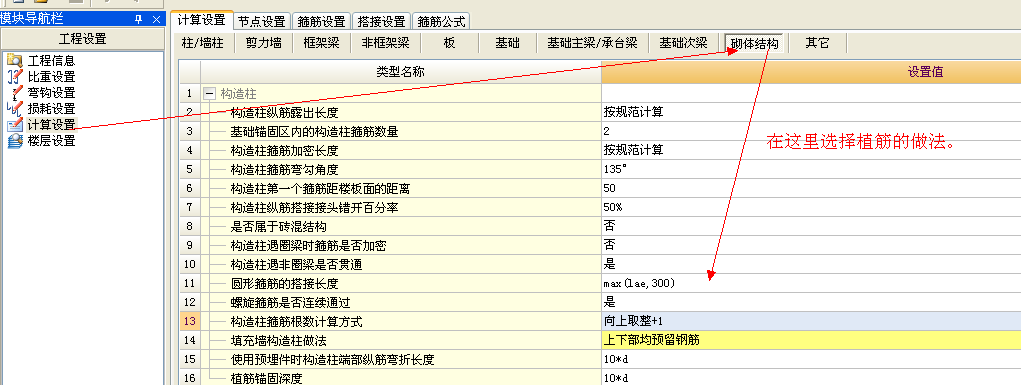Select 弯钩设置 in the navigation tree
1021x385 pixels.
[51, 93]
